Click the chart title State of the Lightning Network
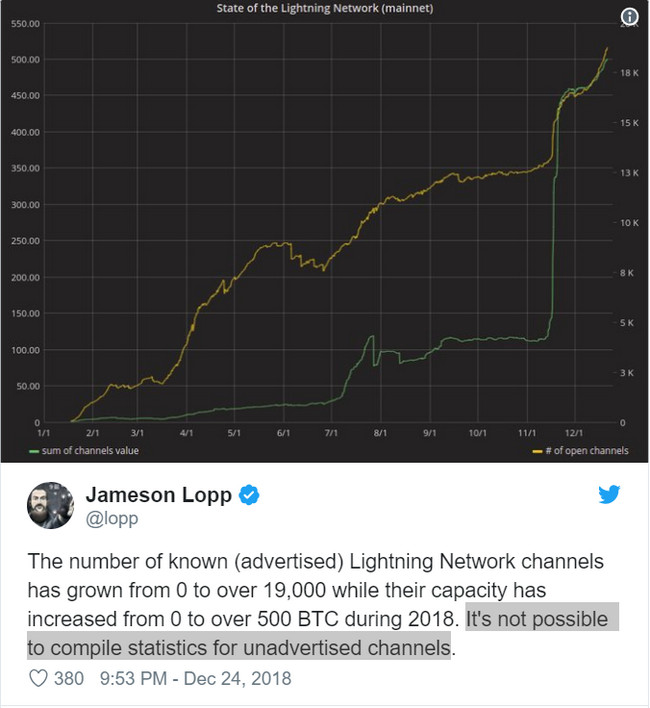The height and width of the screenshot is (708, 650). point(325,8)
